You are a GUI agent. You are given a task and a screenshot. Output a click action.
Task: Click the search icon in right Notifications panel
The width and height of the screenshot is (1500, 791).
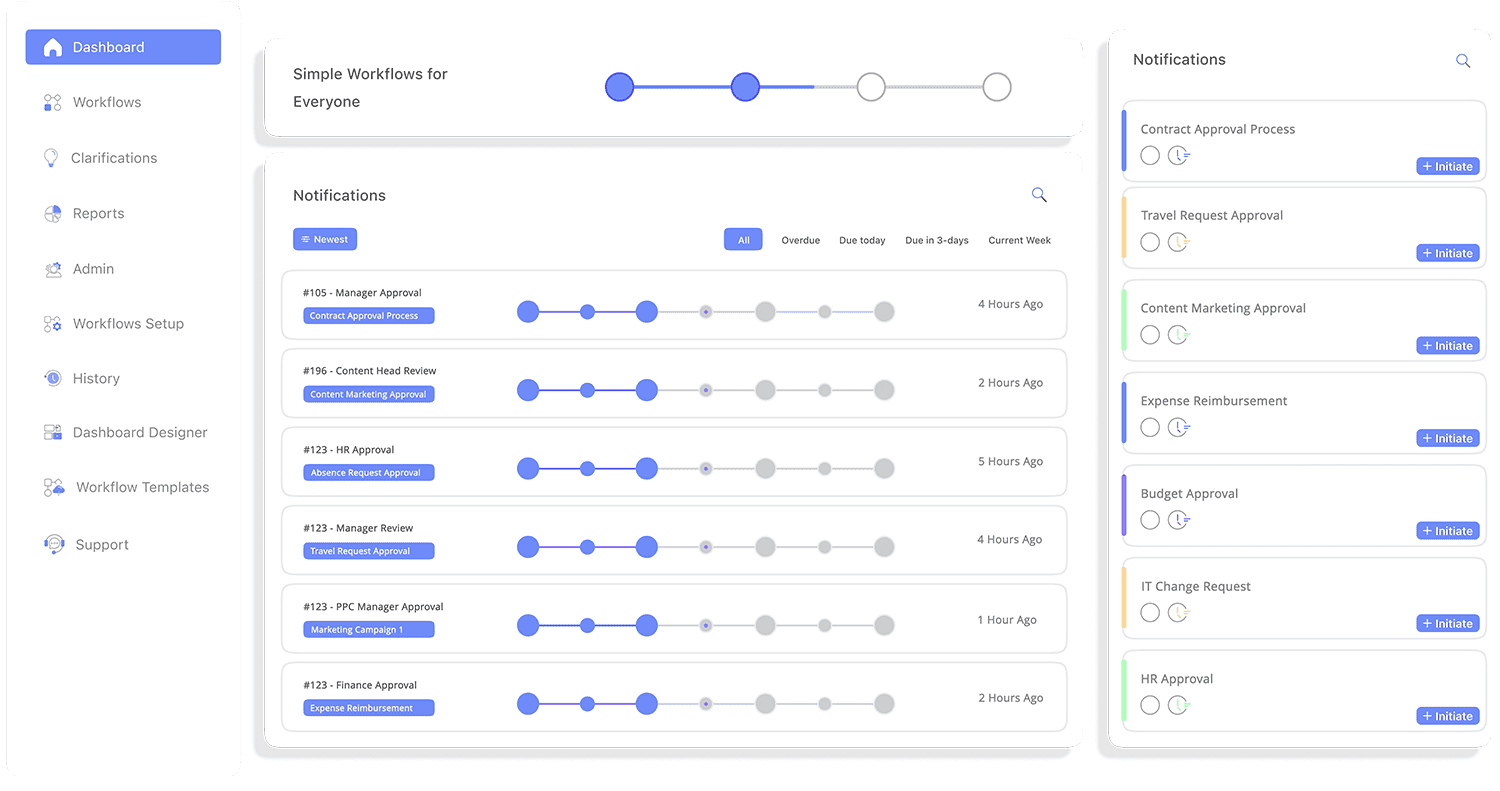coord(1463,61)
